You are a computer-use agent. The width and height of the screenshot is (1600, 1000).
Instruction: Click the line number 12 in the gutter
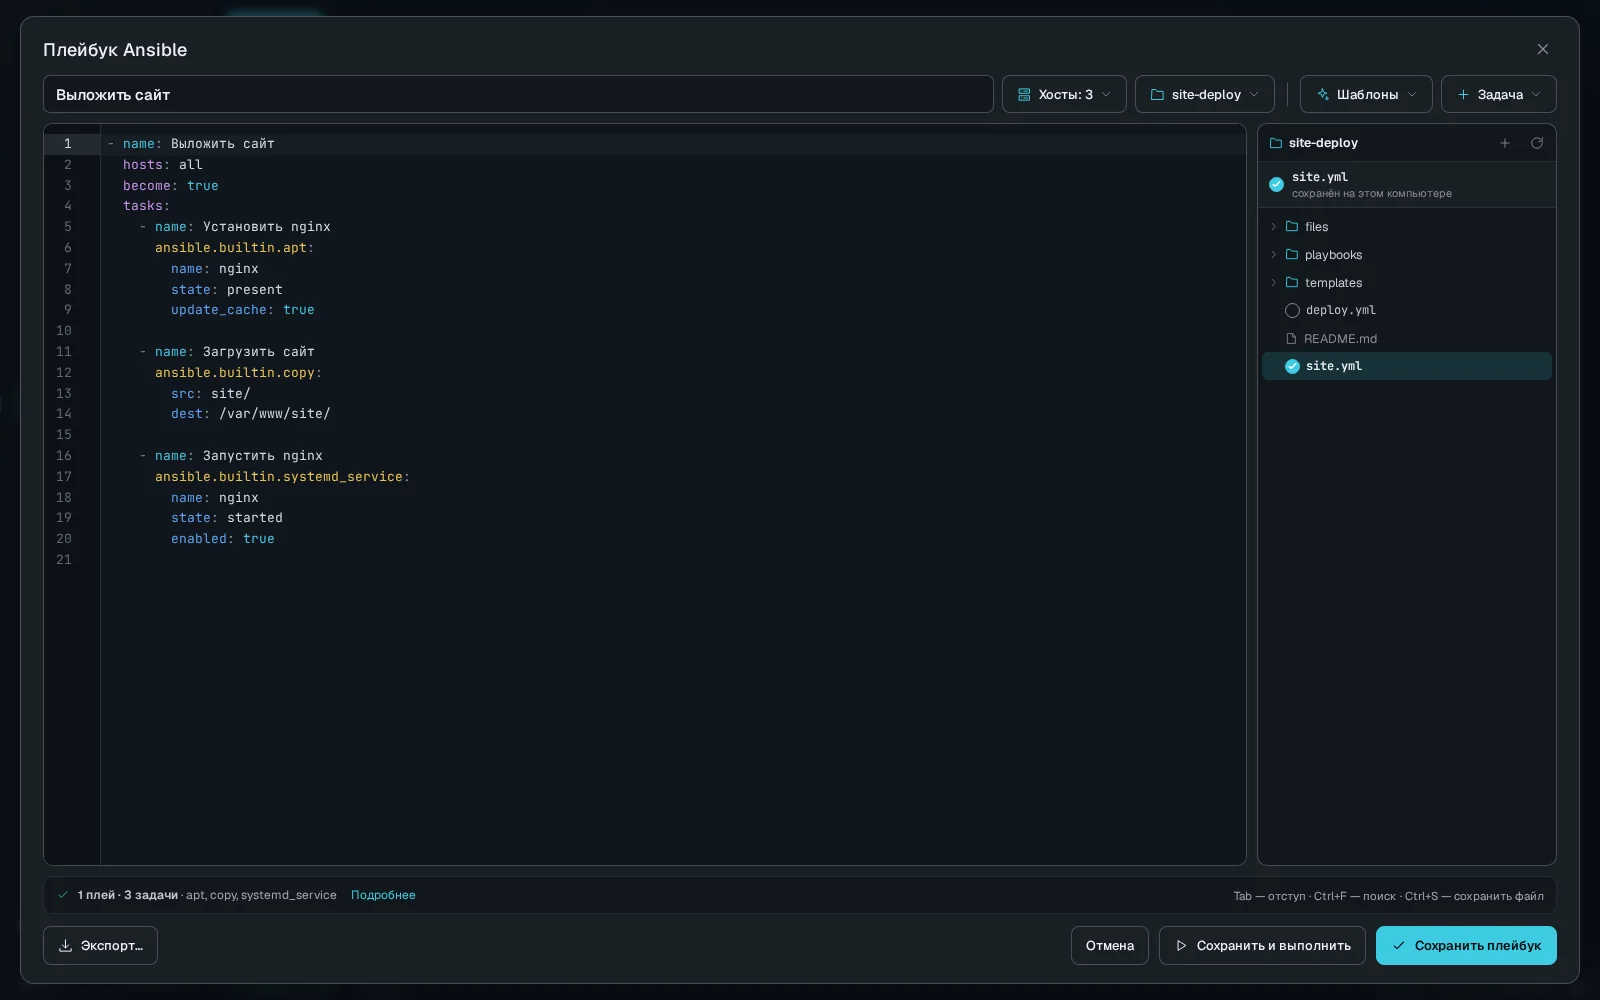pyautogui.click(x=64, y=373)
